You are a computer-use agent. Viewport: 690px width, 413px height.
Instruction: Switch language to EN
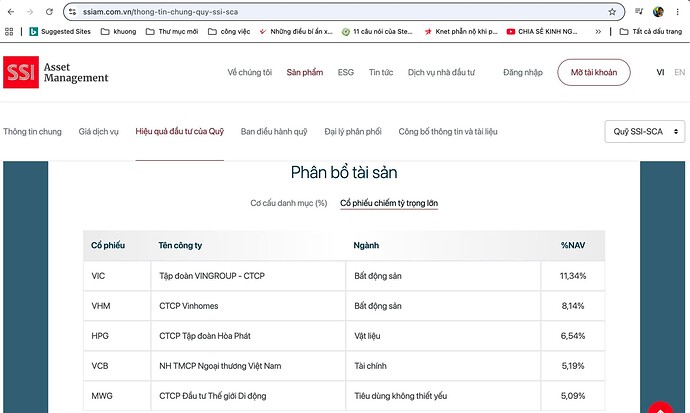tap(679, 72)
